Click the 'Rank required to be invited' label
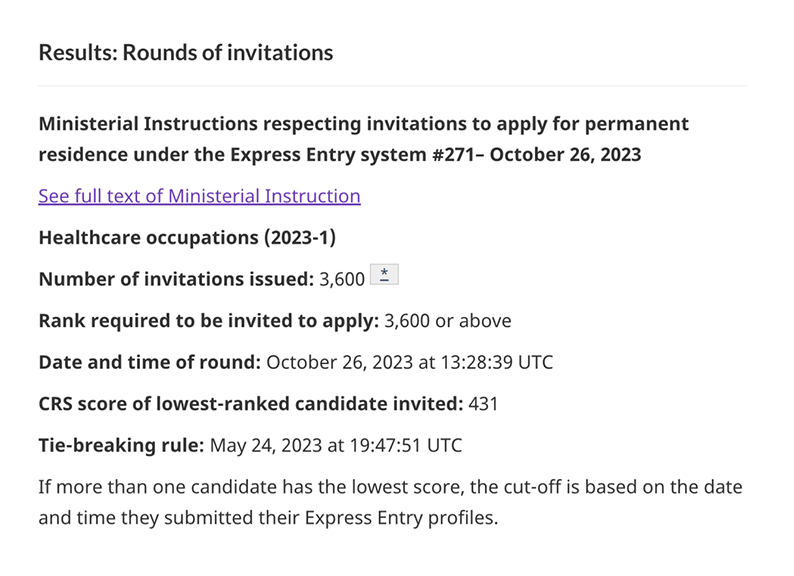The width and height of the screenshot is (794, 576). tap(208, 321)
